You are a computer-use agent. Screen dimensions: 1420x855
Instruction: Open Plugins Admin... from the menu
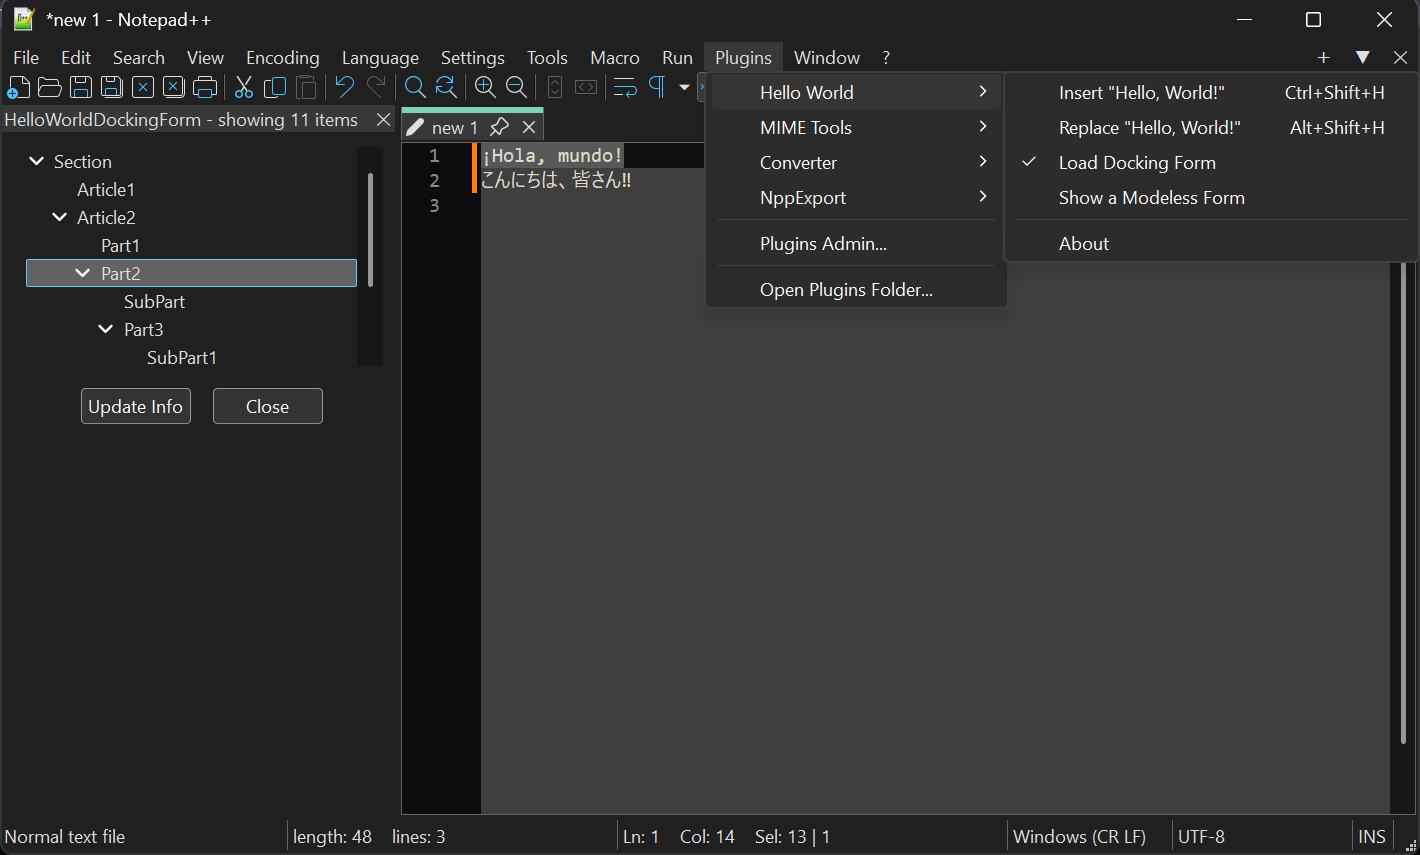click(856, 244)
